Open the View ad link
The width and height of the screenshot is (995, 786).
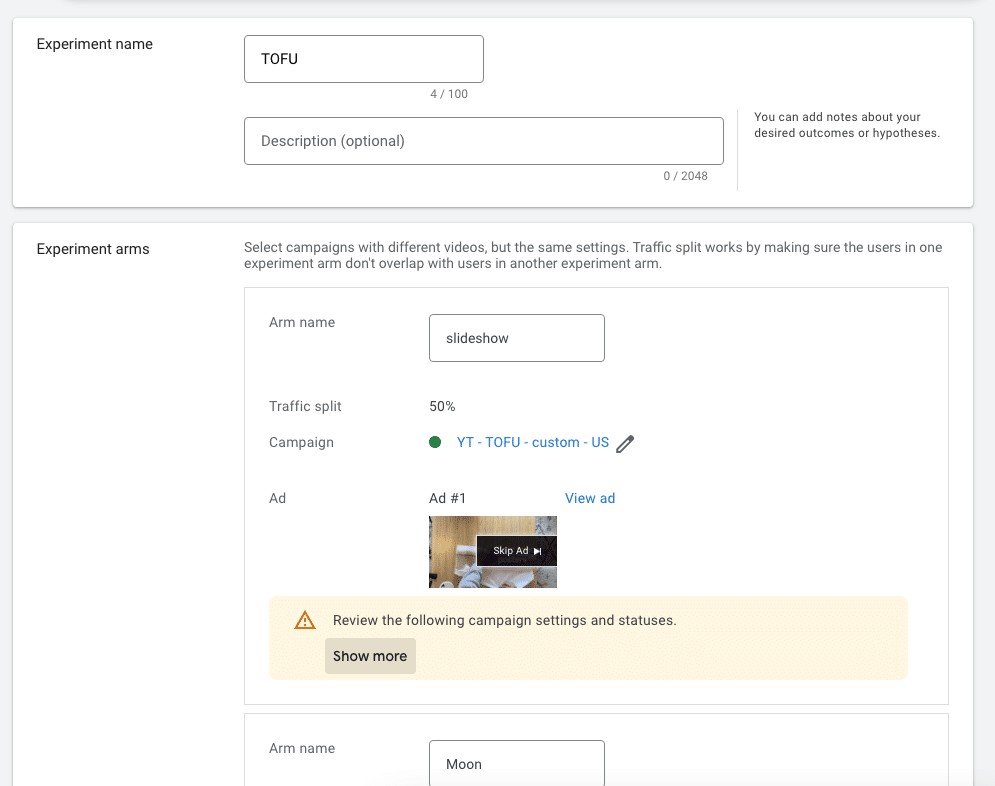[x=590, y=498]
